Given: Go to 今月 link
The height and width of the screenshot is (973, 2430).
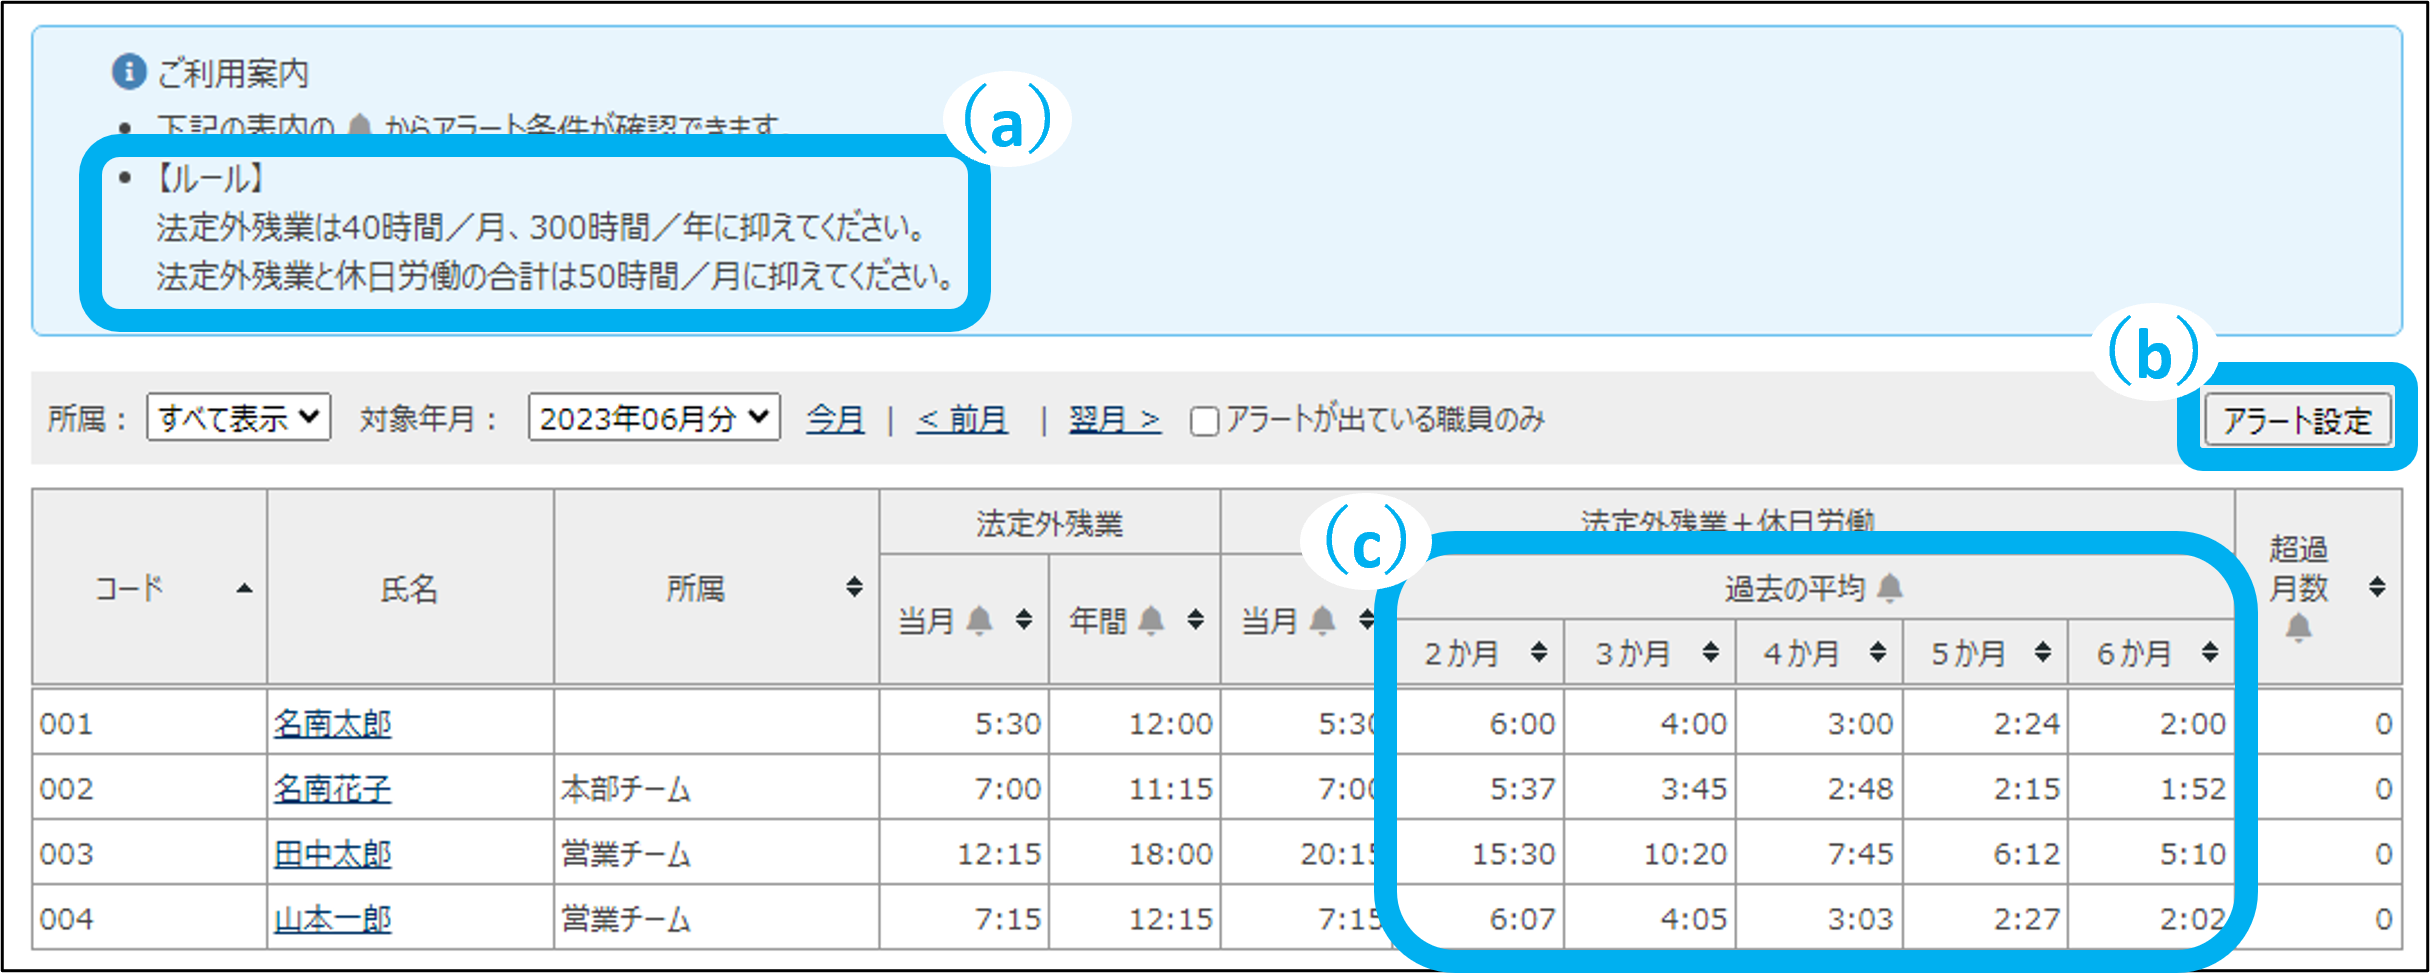Looking at the screenshot, I should point(835,419).
